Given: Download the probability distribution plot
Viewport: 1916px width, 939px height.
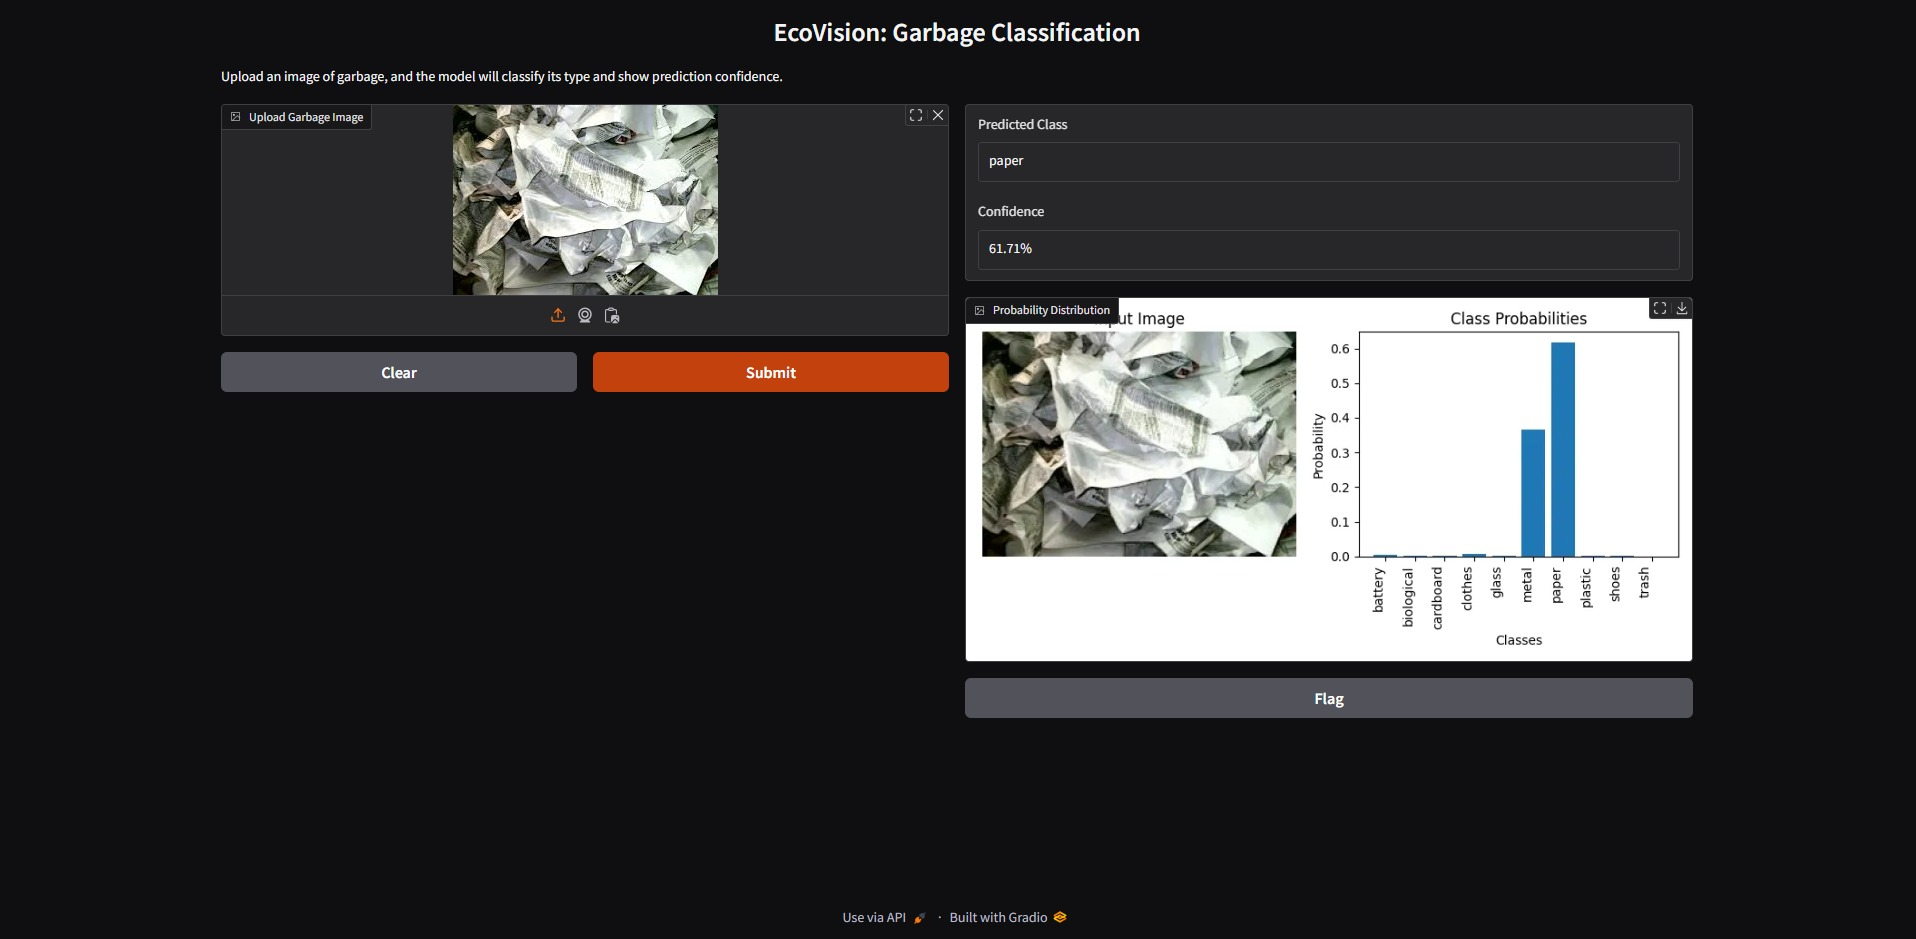Looking at the screenshot, I should (1682, 308).
